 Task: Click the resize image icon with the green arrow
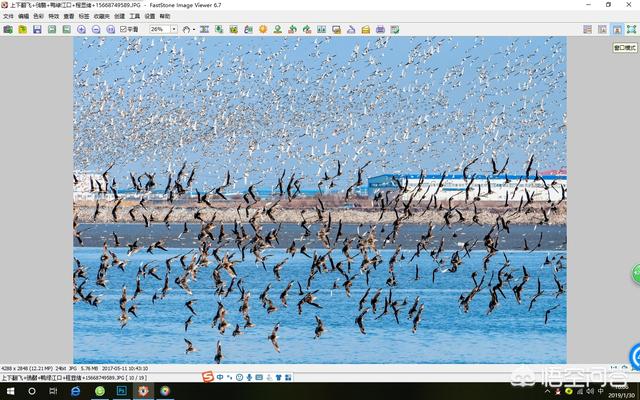pyautogui.click(x=219, y=29)
